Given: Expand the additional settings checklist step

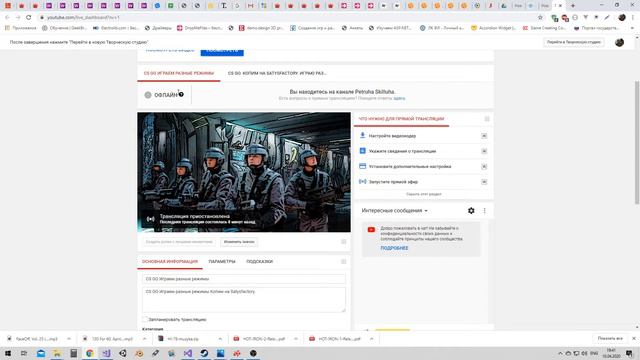Looking at the screenshot, I should coord(484,167).
